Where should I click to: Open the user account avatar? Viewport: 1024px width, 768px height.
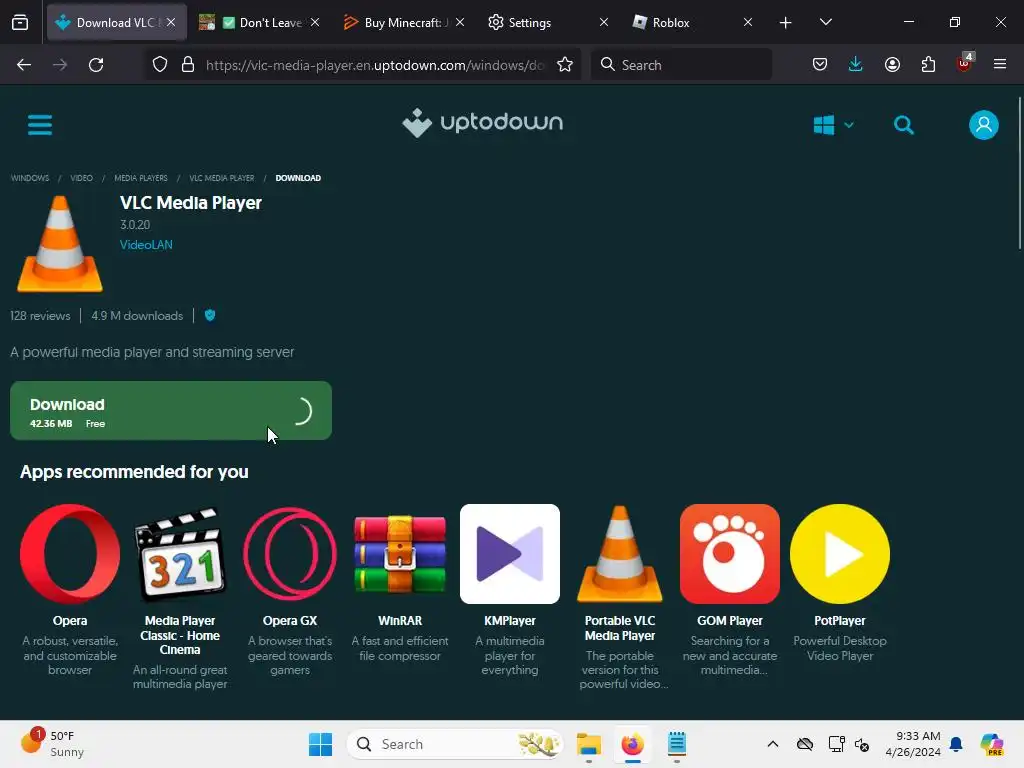[984, 125]
